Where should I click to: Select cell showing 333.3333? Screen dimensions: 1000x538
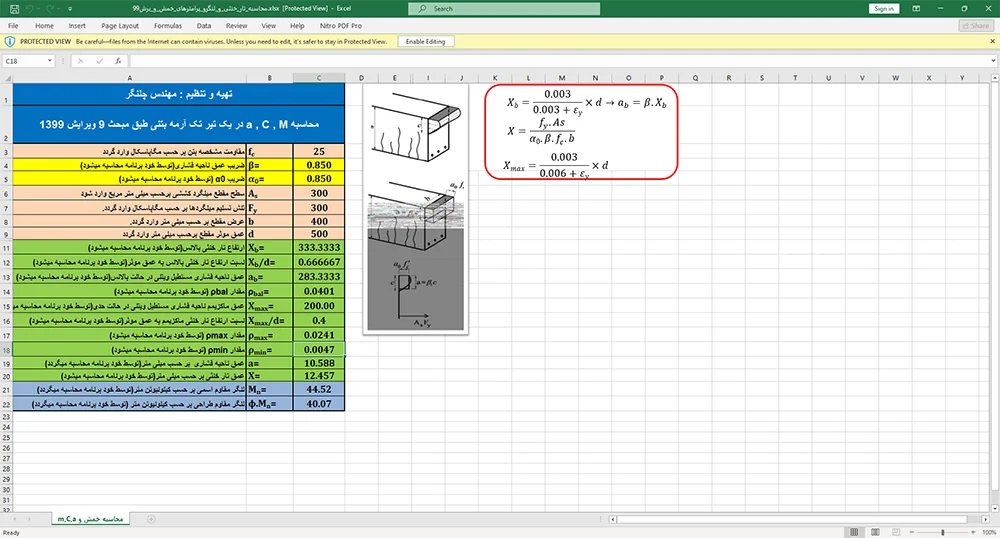point(319,248)
